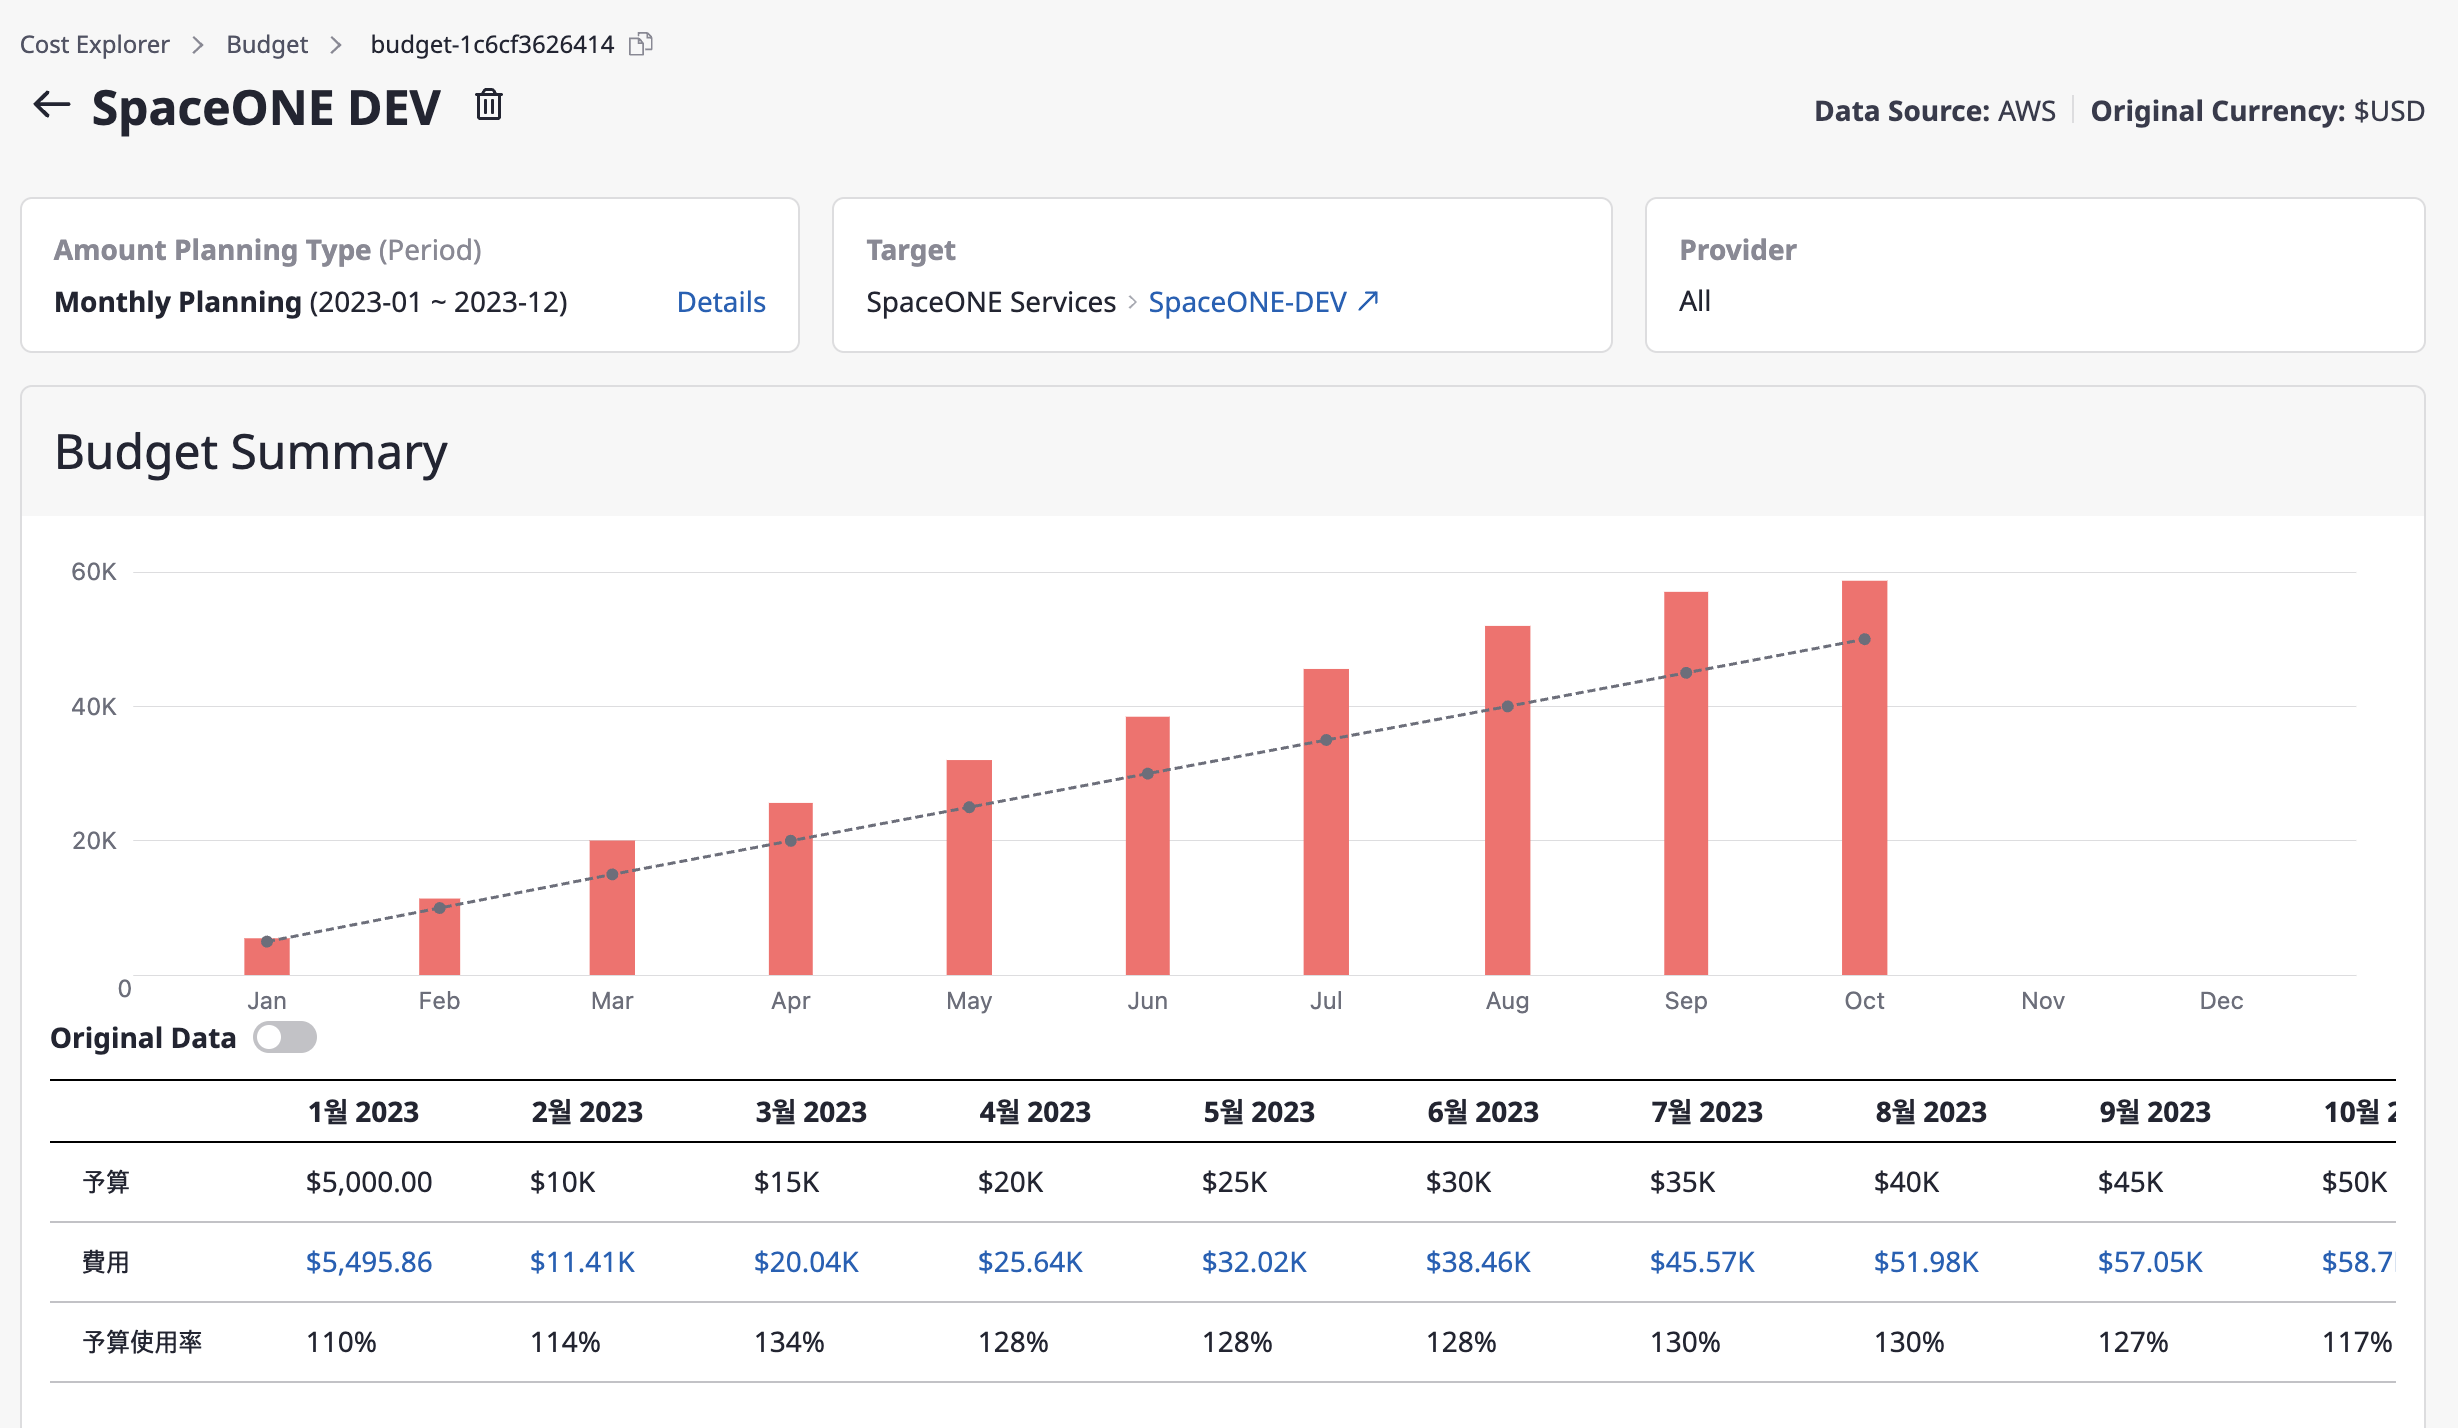The height and width of the screenshot is (1428, 2458).
Task: Open the $51.98K cost for August
Action: coord(1926,1262)
